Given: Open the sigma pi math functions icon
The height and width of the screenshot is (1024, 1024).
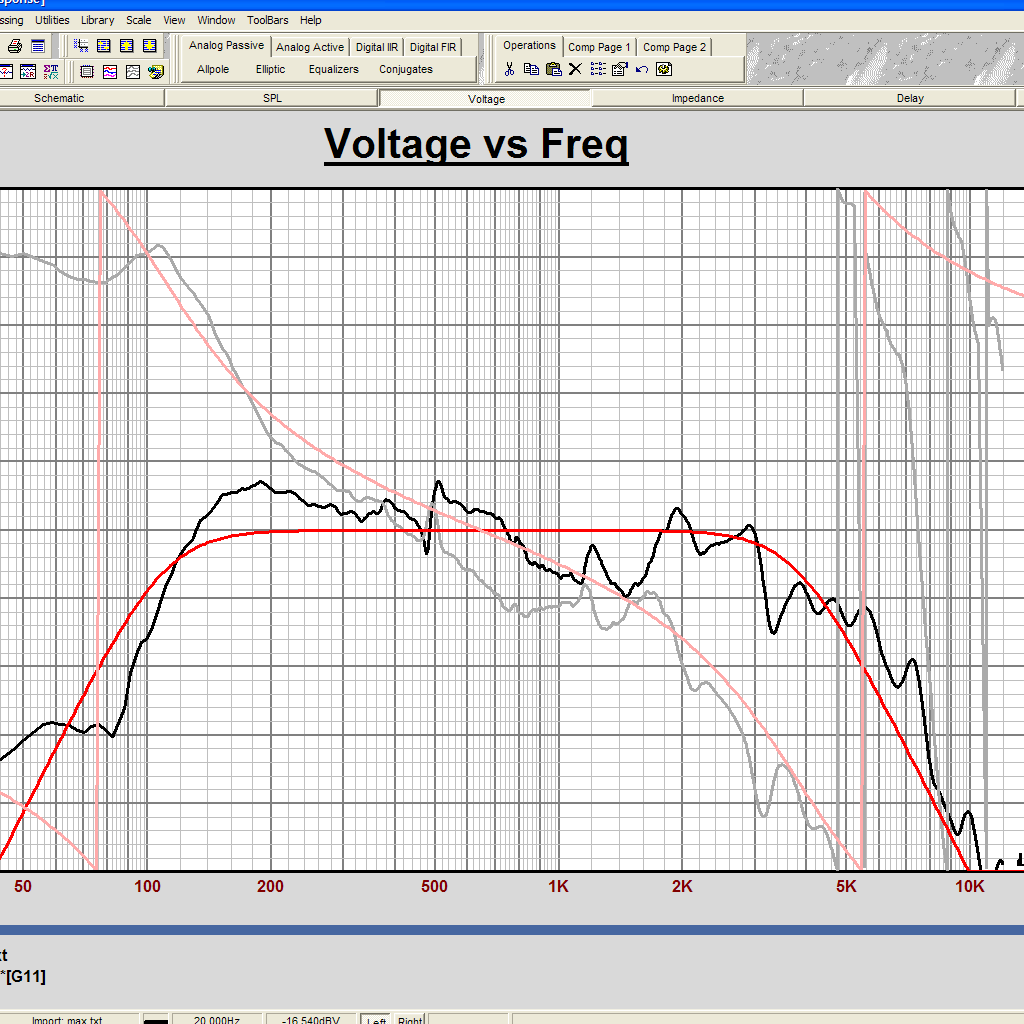Looking at the screenshot, I should pyautogui.click(x=51, y=71).
